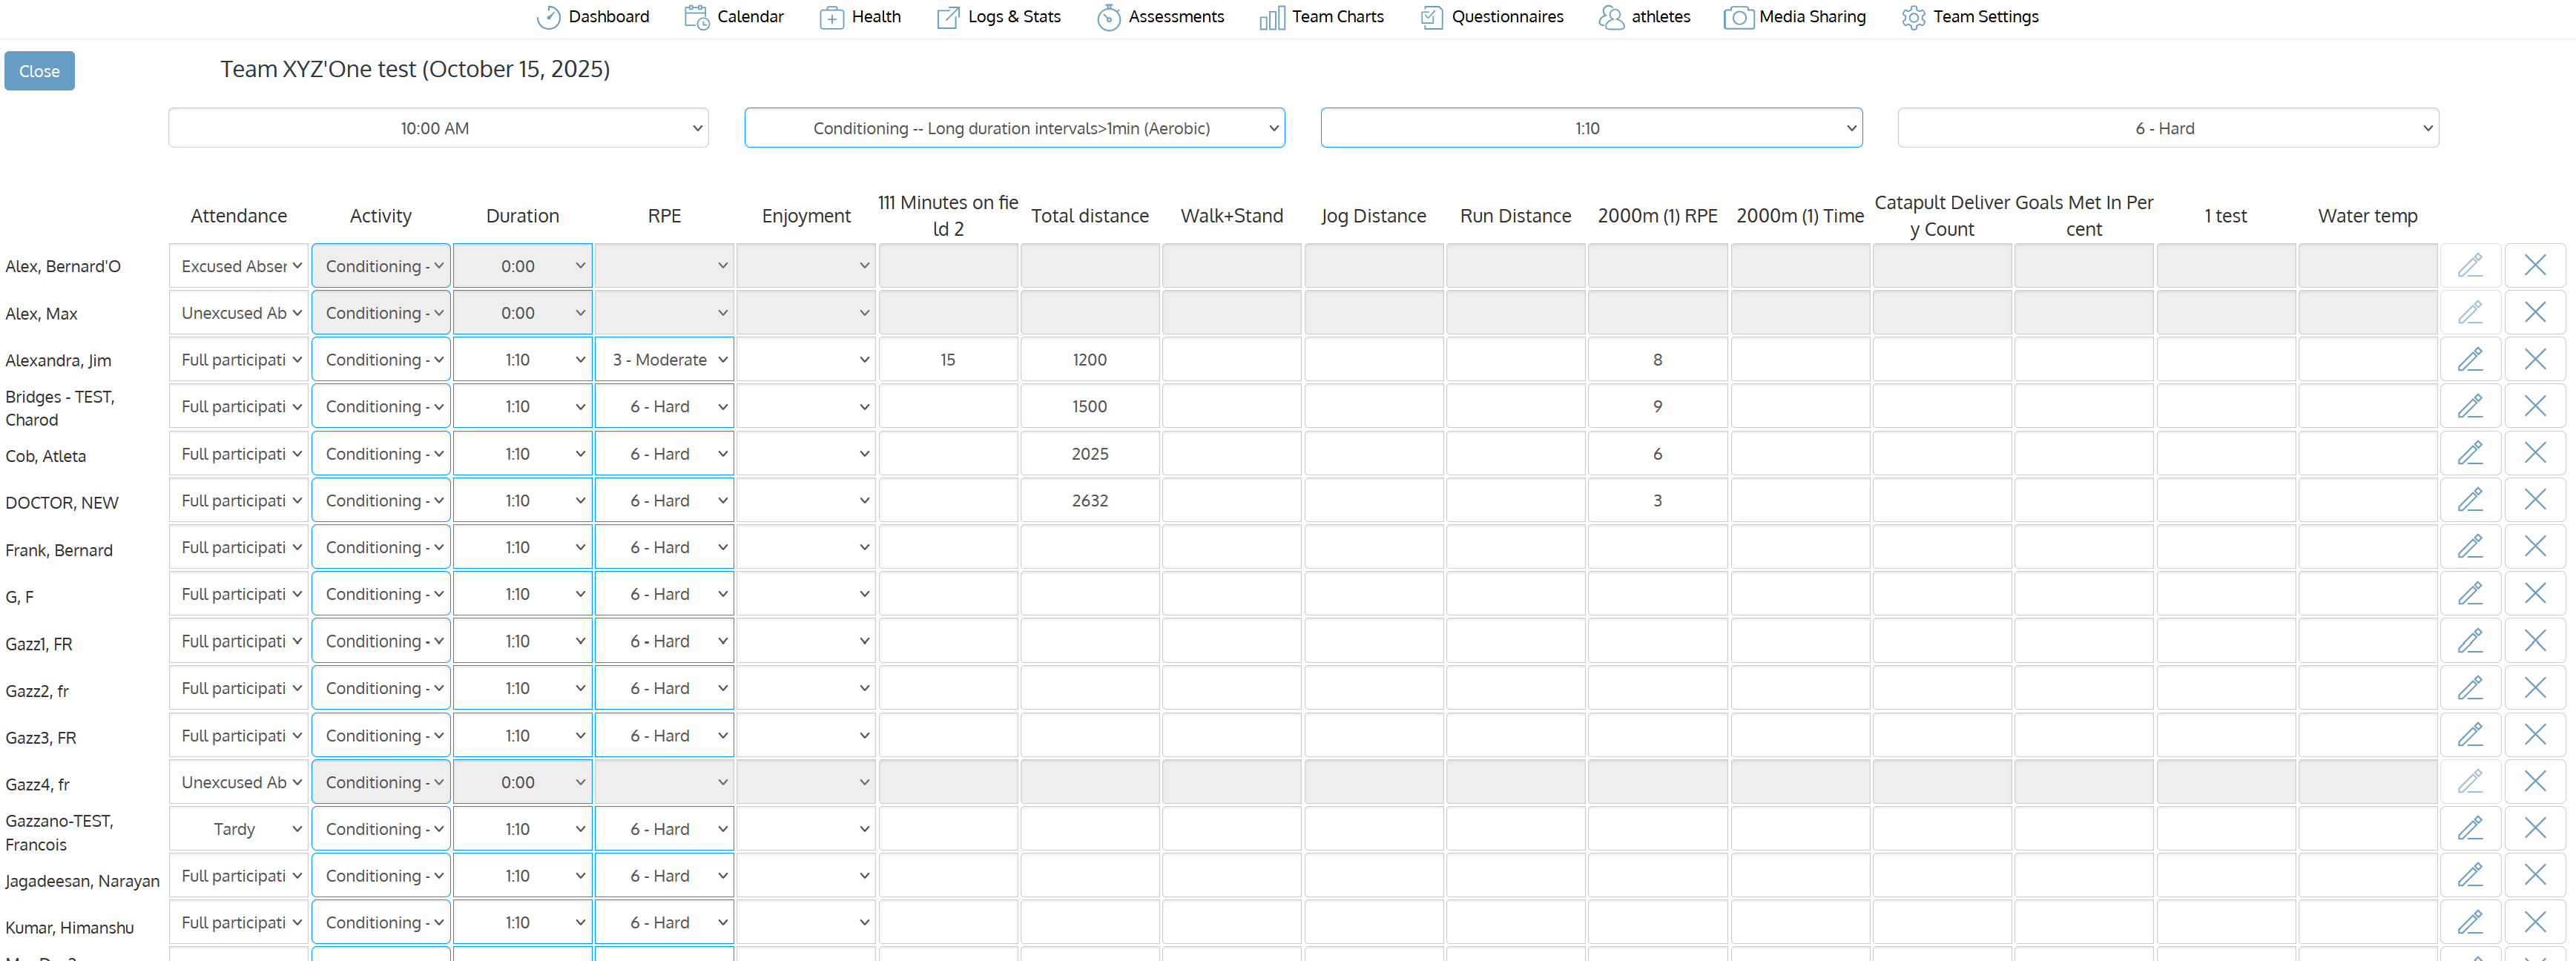Viewport: 2576px width, 961px height.
Task: Click the pencil edit icon for Alexandra, Jim
Action: tap(2470, 359)
